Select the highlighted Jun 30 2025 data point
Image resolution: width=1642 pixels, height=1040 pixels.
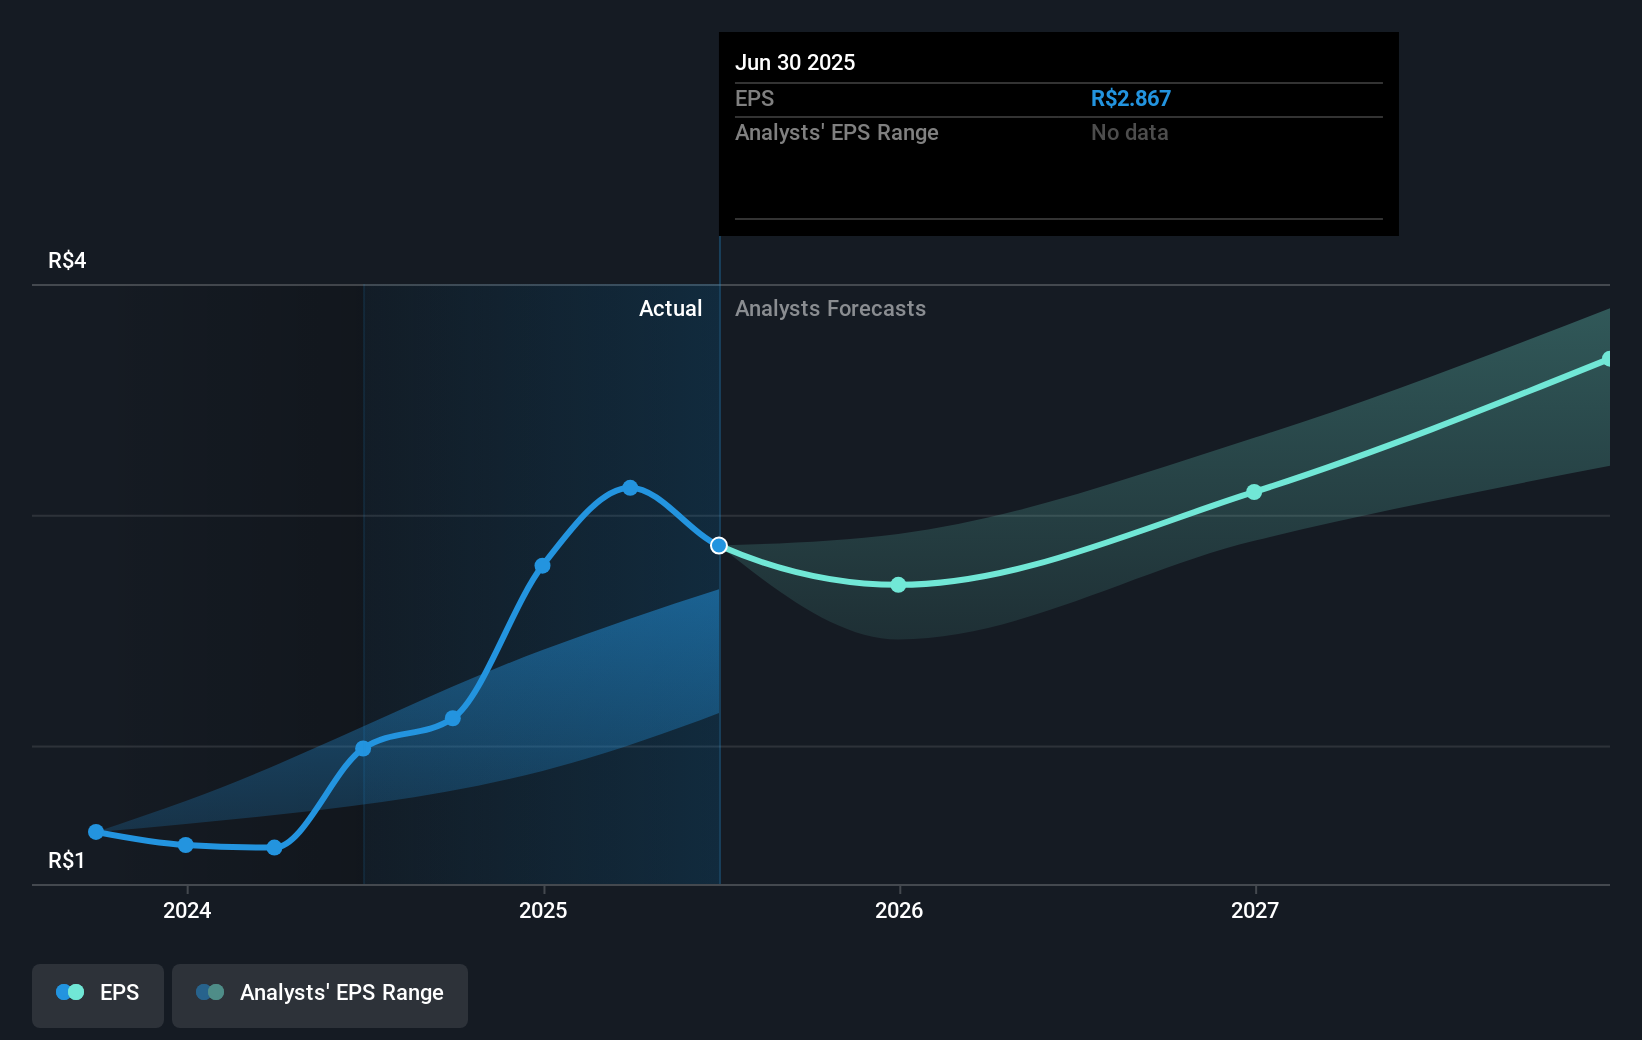coord(719,545)
